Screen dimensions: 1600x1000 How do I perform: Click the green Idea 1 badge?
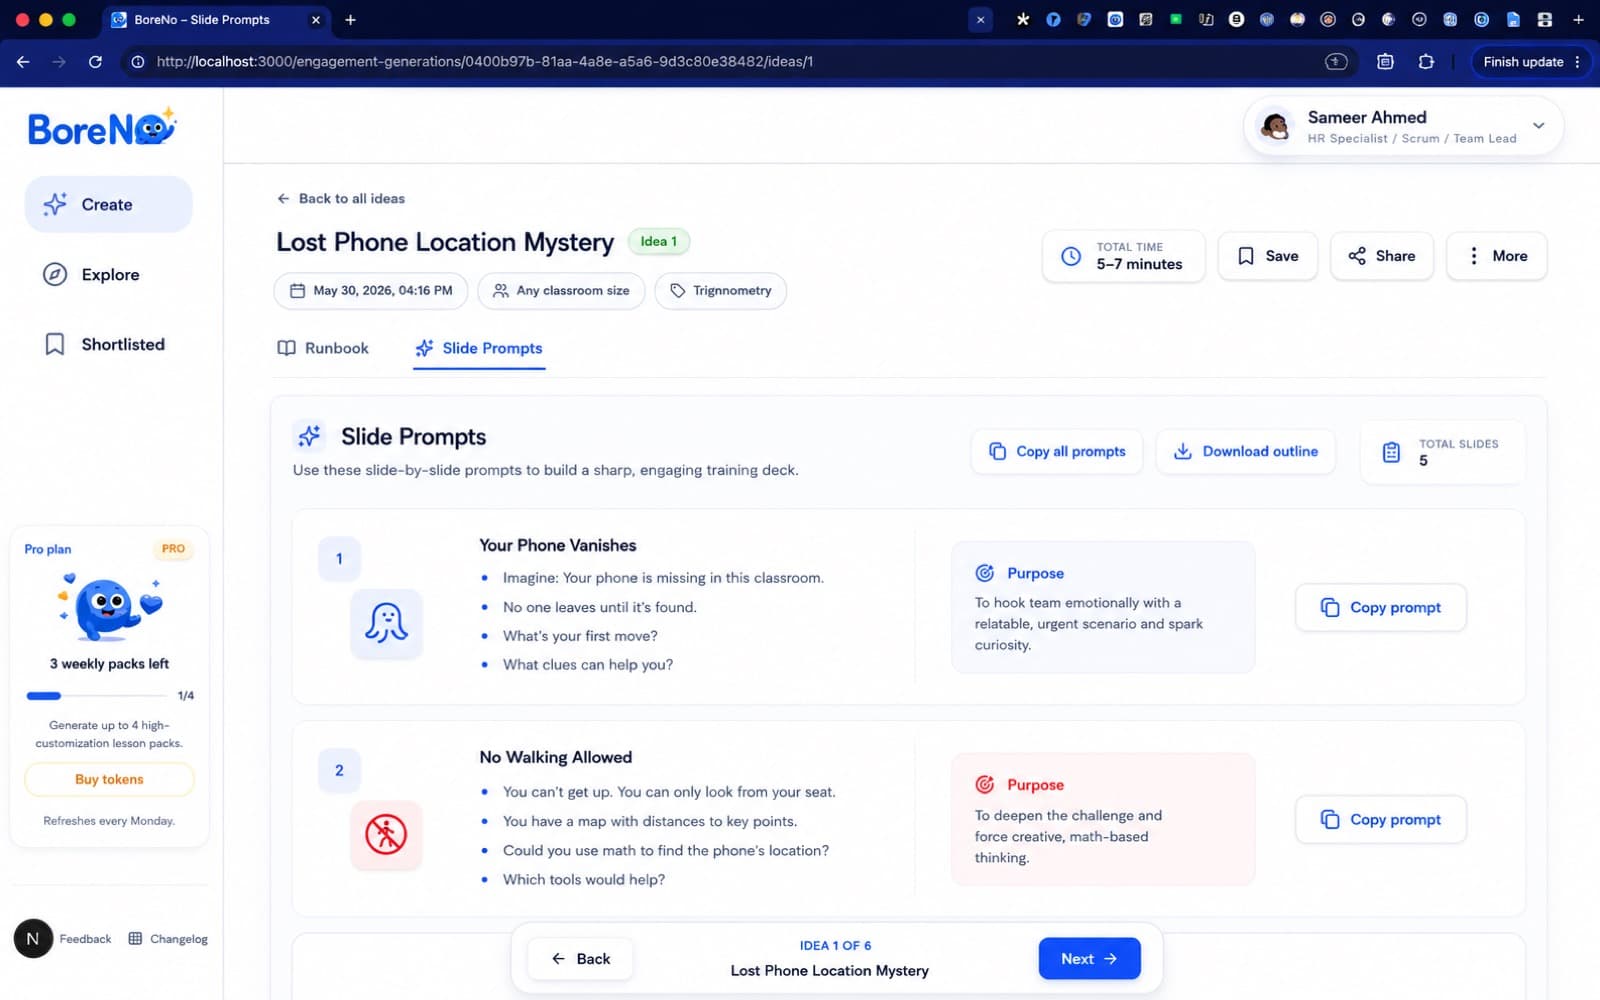[658, 241]
